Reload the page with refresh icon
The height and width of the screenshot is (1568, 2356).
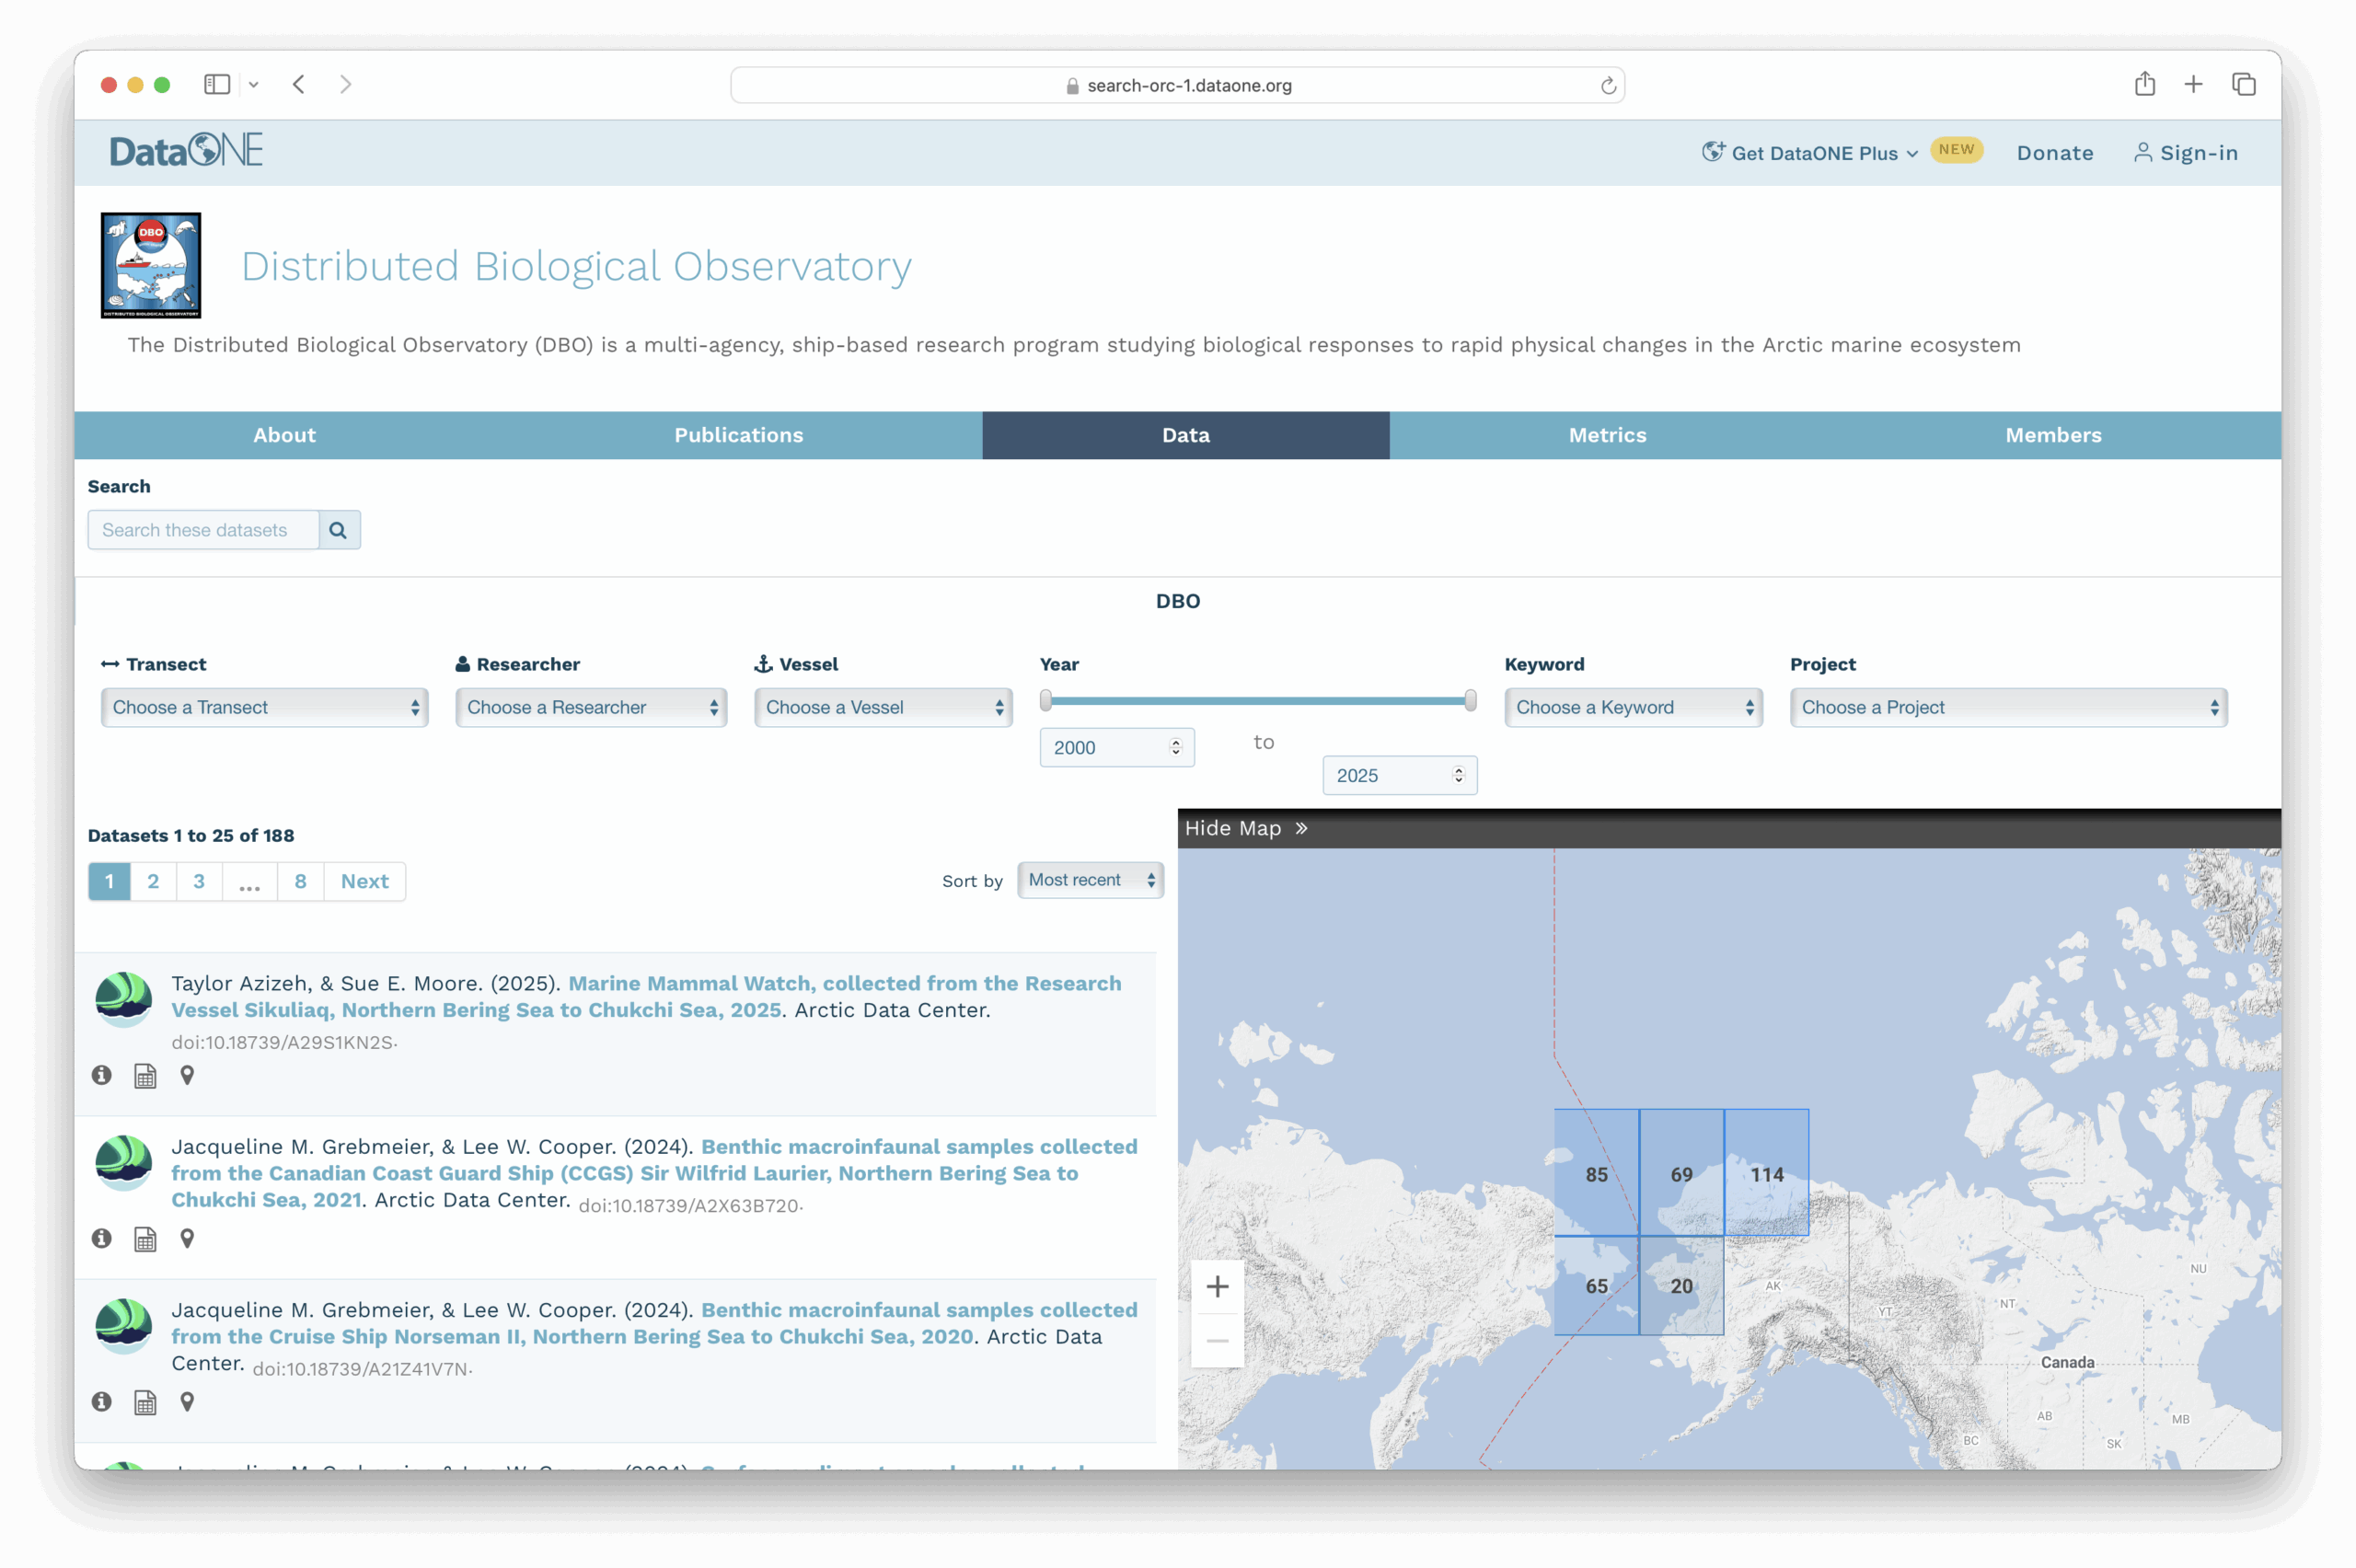[1608, 86]
